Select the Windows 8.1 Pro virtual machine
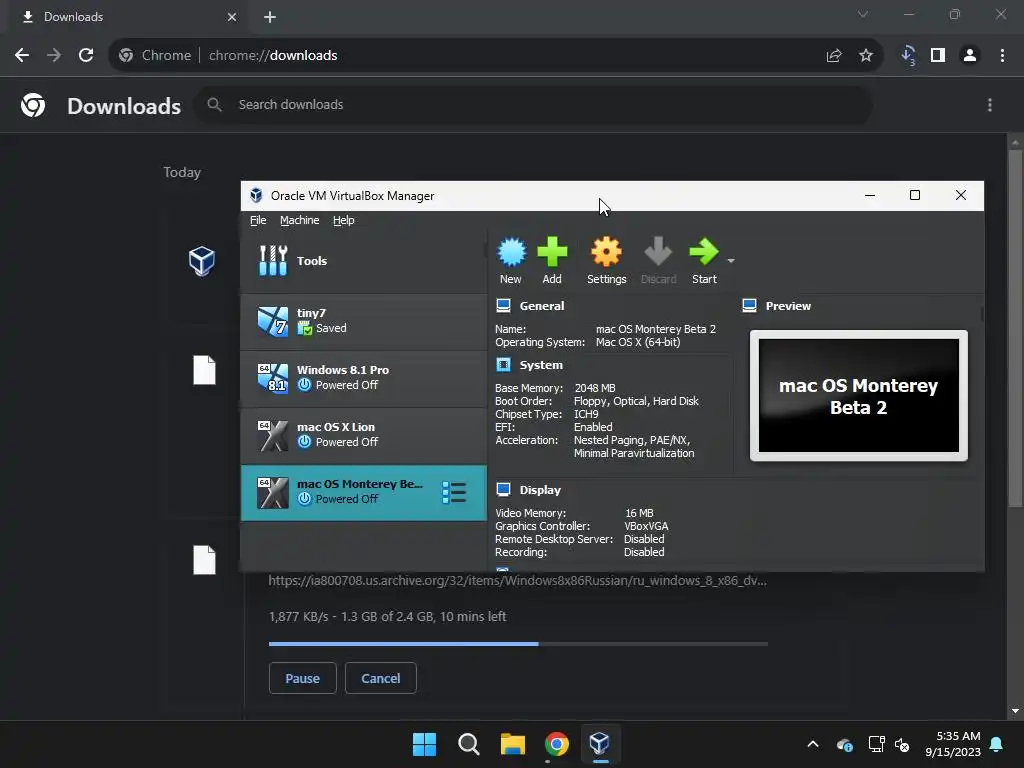Image resolution: width=1024 pixels, height=768 pixels. point(364,378)
